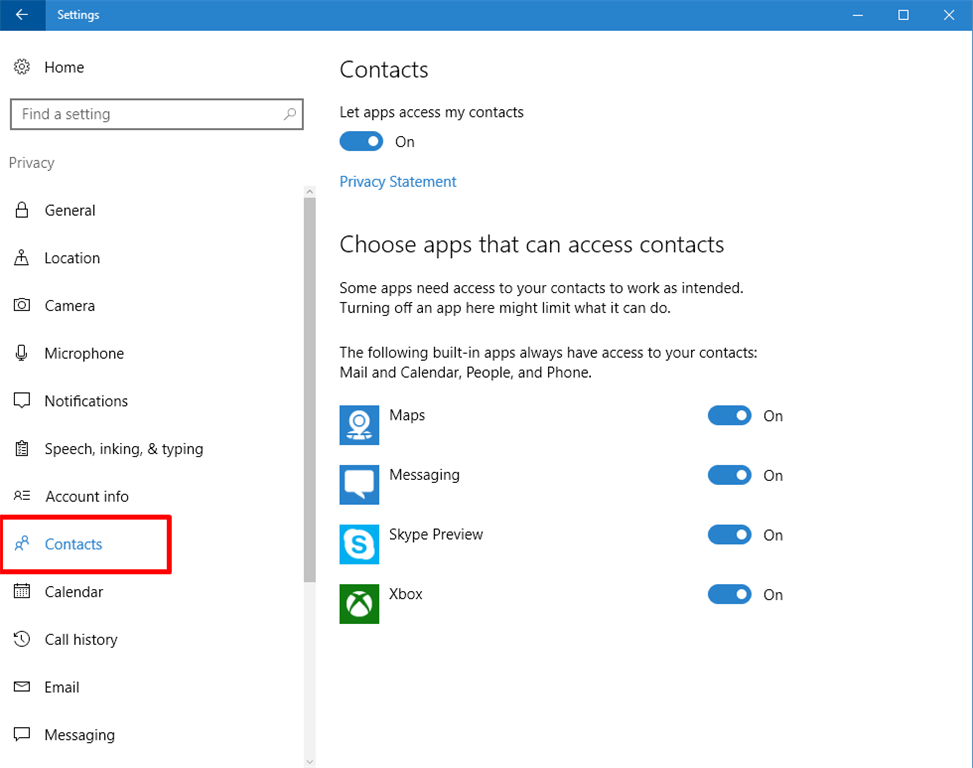Image resolution: width=973 pixels, height=768 pixels.
Task: Go to Call history settings
Action: pos(81,640)
